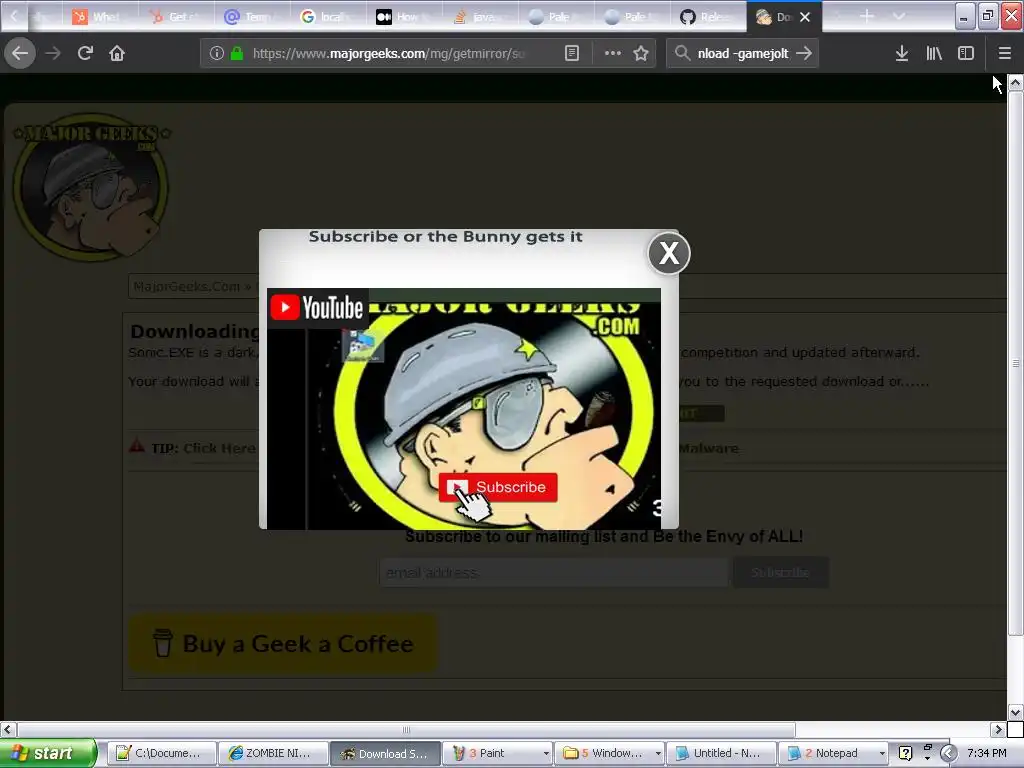1024x768 pixels.
Task: Open the page actions three-dot menu
Action: pyautogui.click(x=613, y=54)
